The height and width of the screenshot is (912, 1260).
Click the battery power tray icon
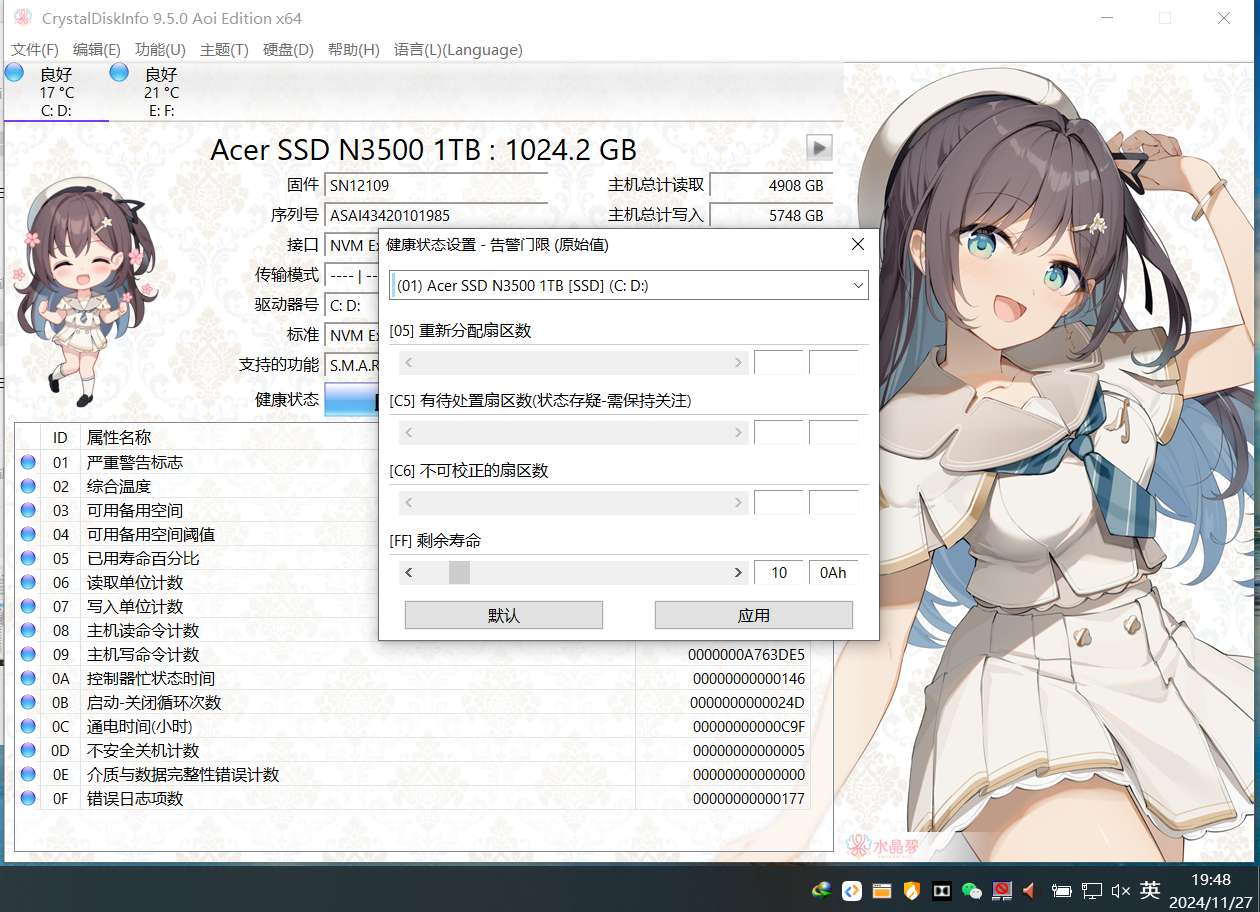click(x=1062, y=890)
